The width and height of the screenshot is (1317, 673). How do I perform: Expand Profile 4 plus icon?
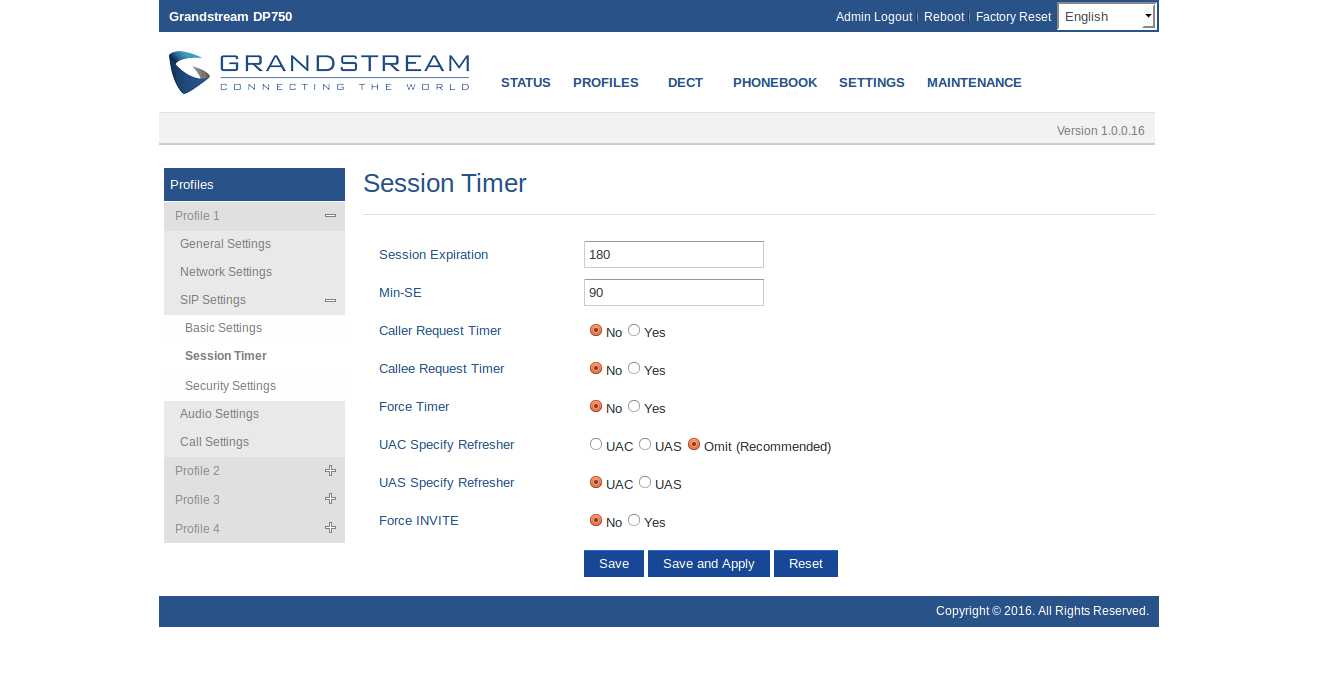point(330,528)
